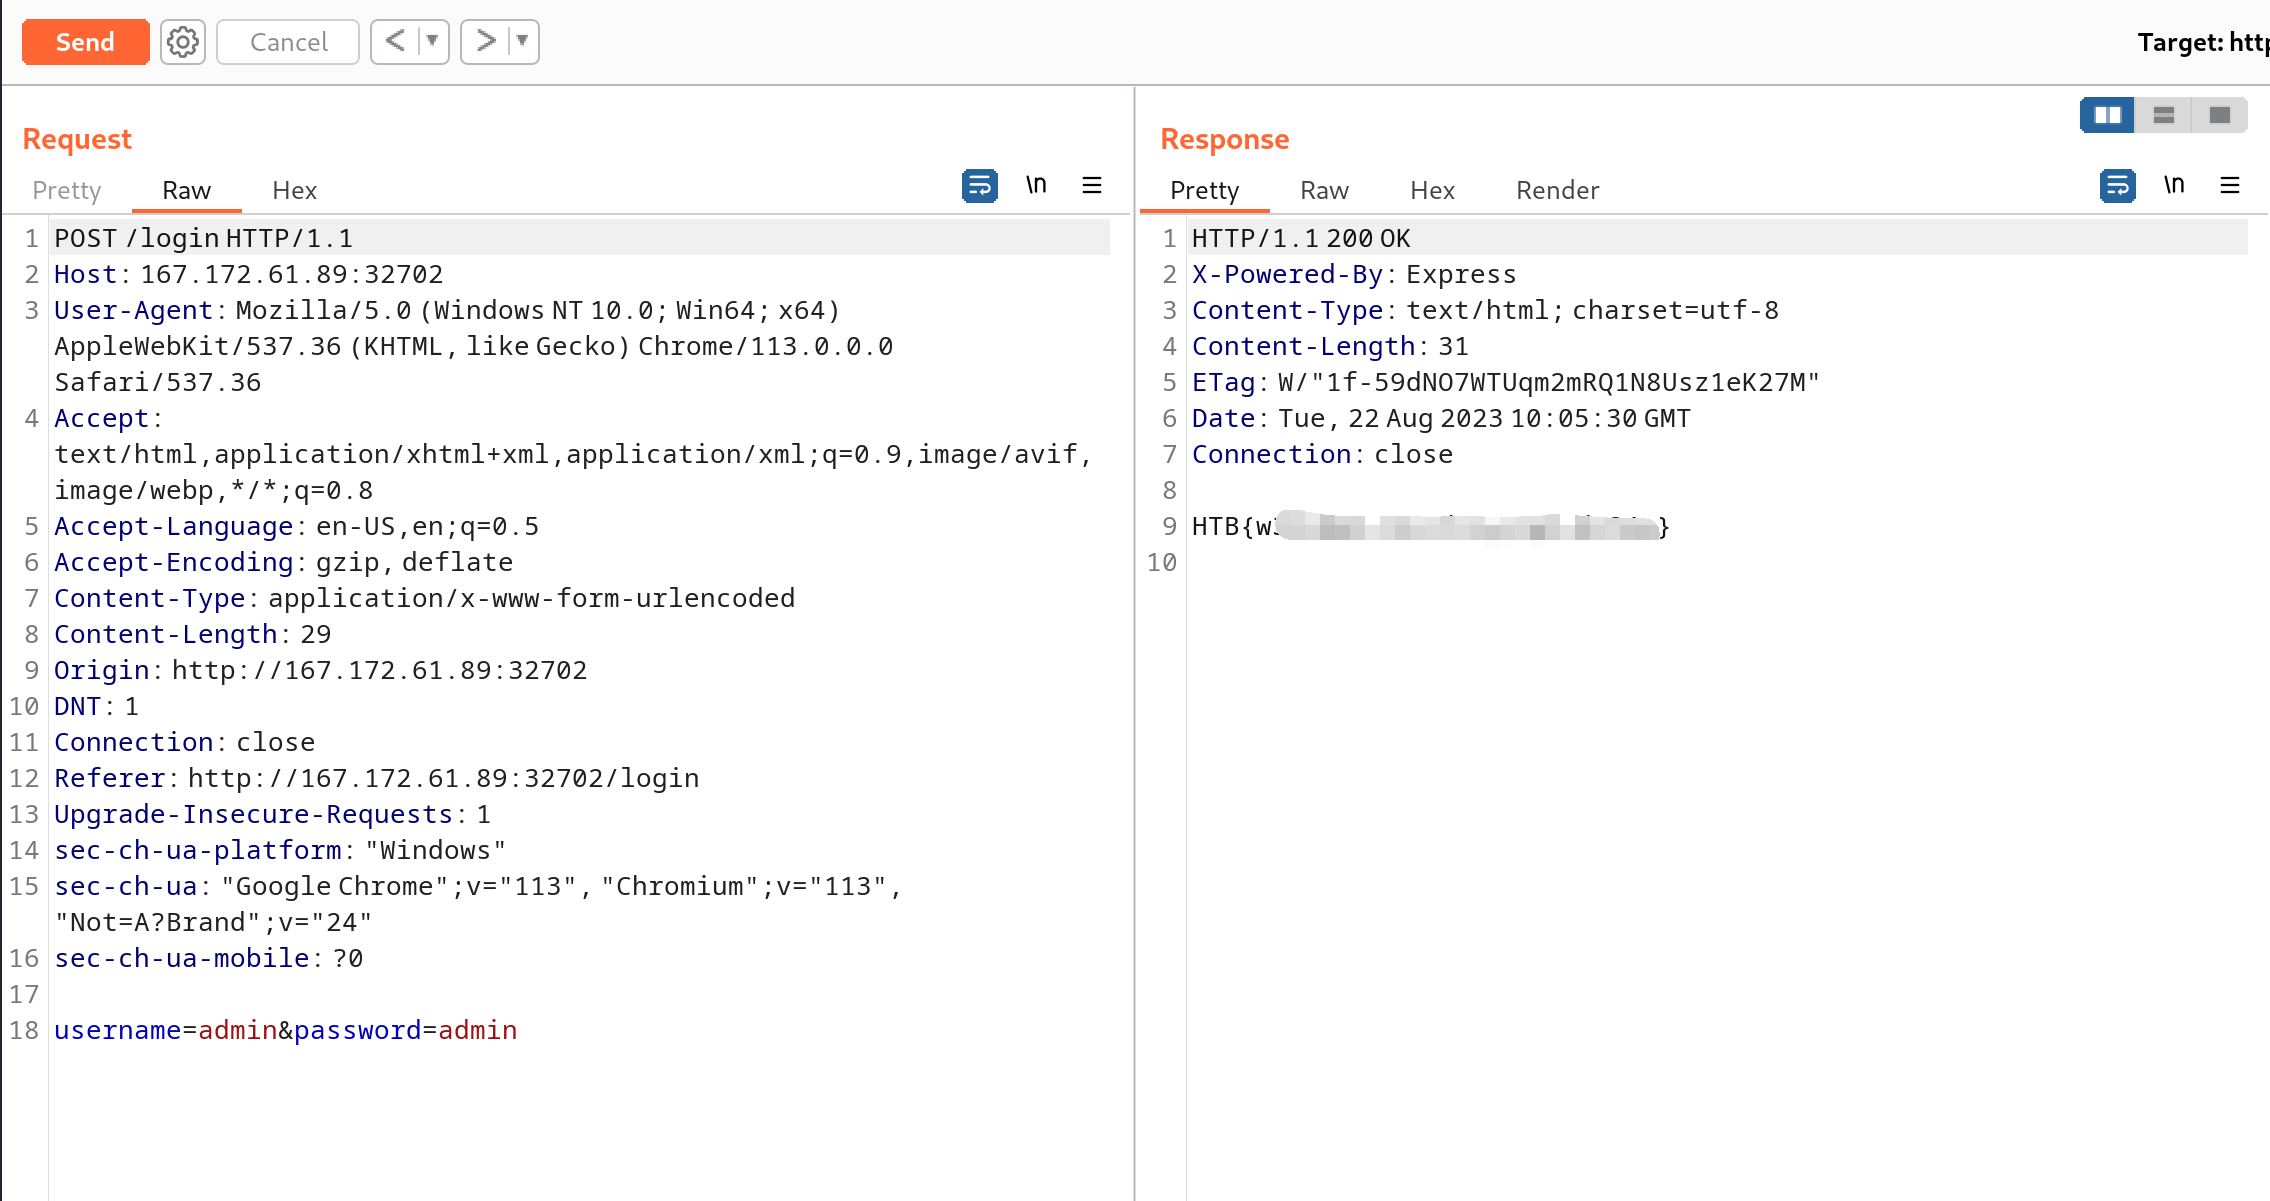The image size is (2270, 1201).
Task: Click the Origin header line
Action: [x=321, y=670]
